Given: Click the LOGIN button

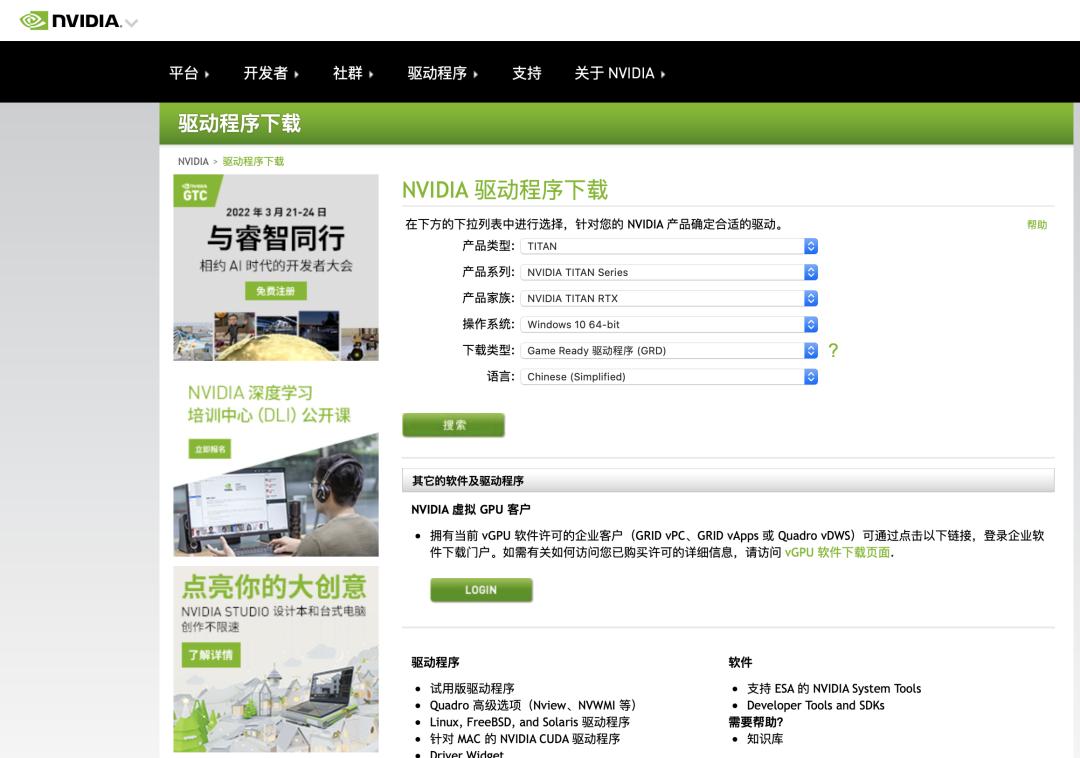Looking at the screenshot, I should point(482,590).
